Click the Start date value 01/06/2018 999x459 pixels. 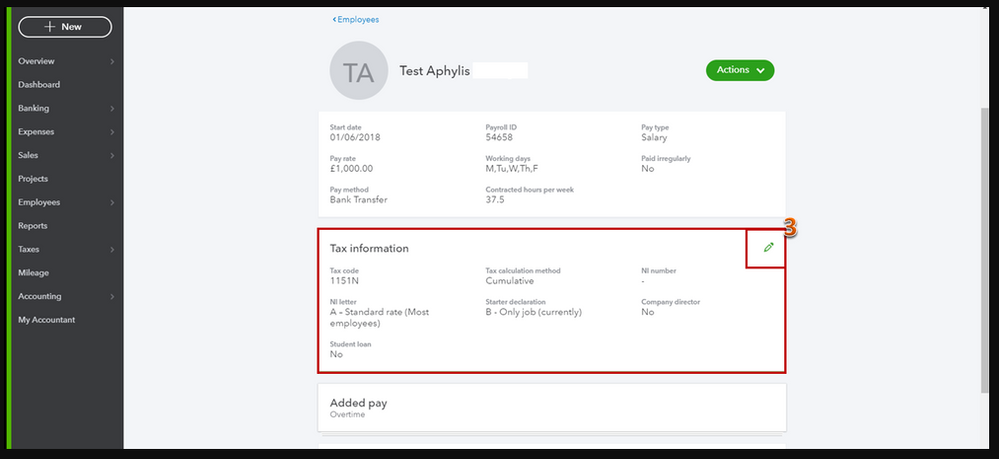pyautogui.click(x=355, y=138)
